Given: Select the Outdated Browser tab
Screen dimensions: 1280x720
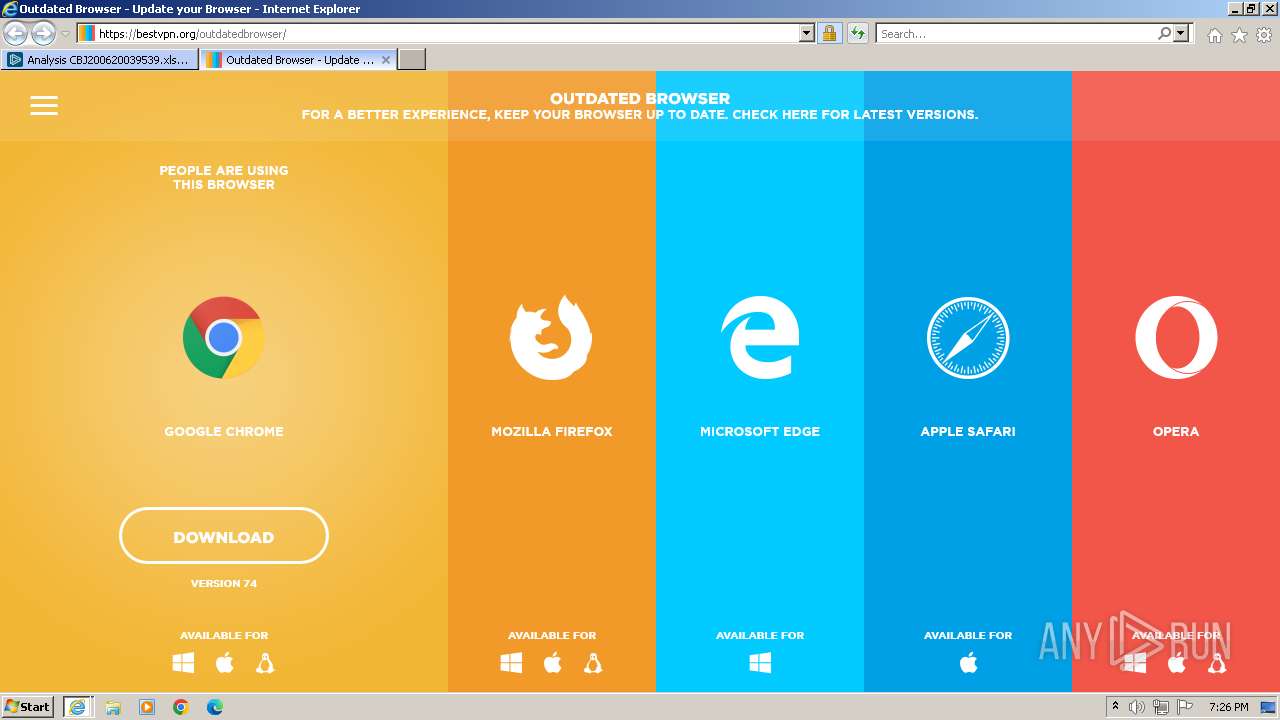Looking at the screenshot, I should (298, 60).
